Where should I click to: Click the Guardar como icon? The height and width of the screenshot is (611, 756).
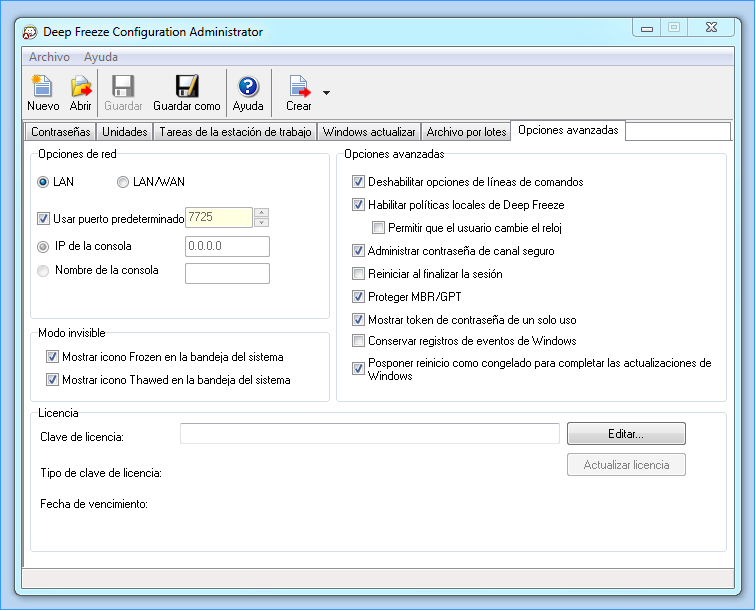point(187,86)
